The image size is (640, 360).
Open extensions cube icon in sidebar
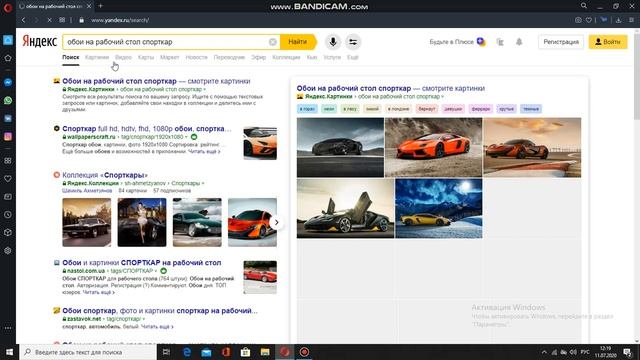(8, 233)
